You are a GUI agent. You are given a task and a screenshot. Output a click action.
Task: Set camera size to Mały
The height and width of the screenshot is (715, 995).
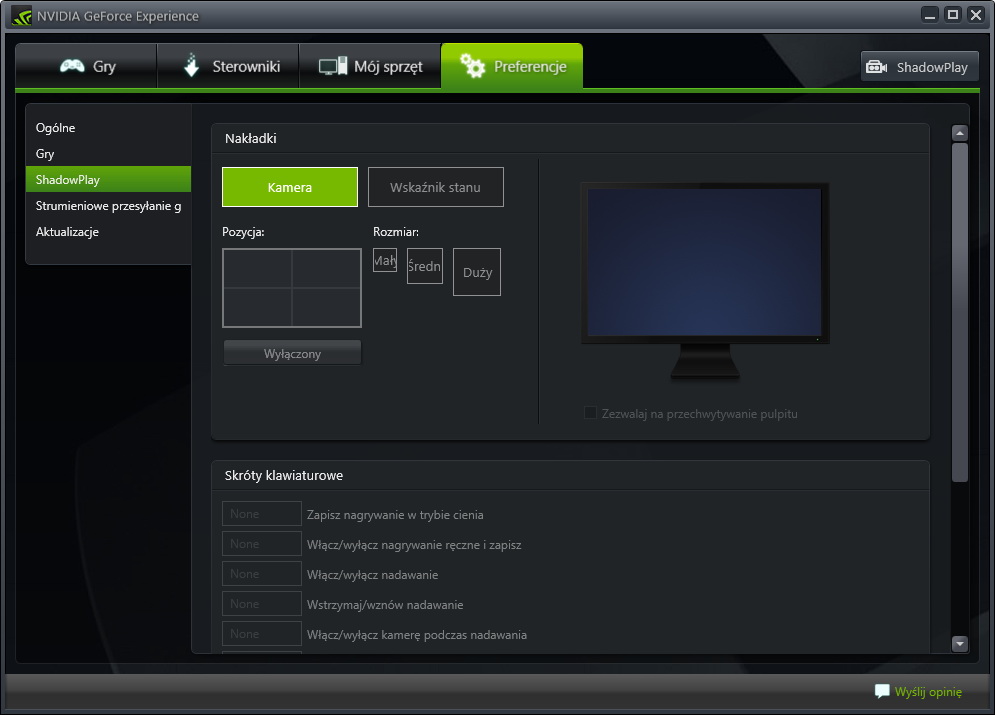click(x=385, y=260)
